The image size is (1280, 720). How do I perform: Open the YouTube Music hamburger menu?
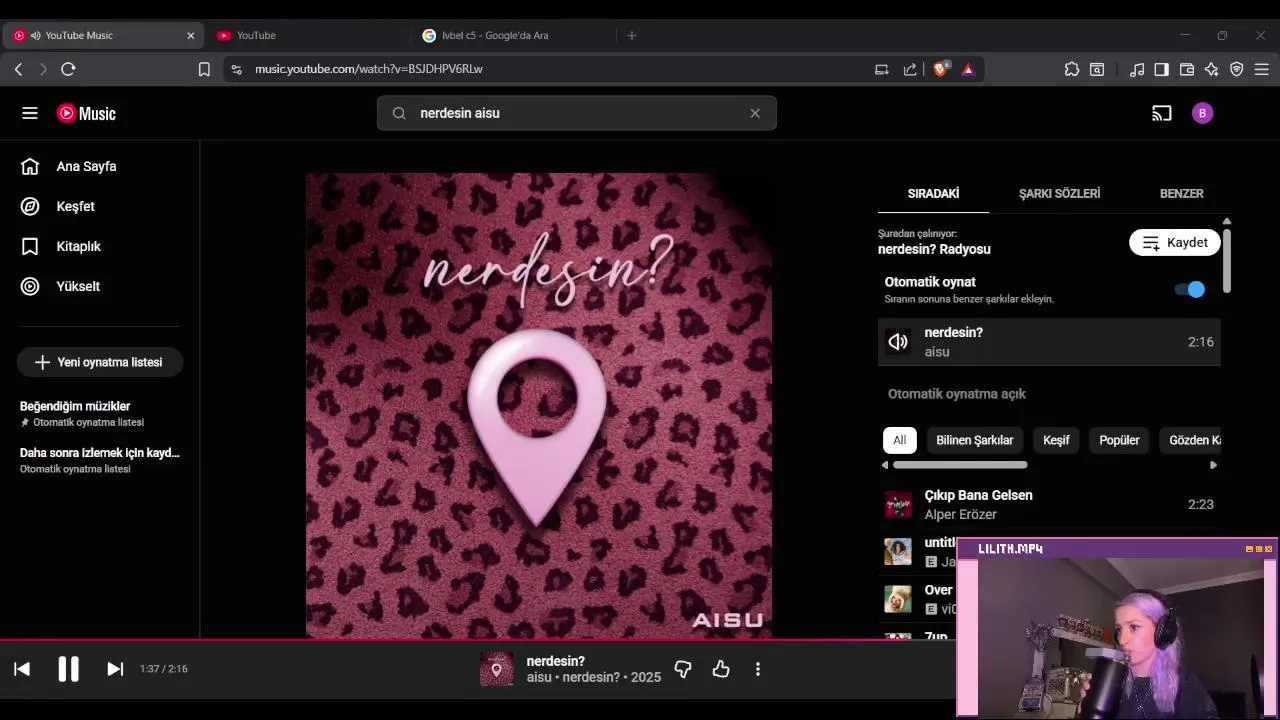coord(30,113)
